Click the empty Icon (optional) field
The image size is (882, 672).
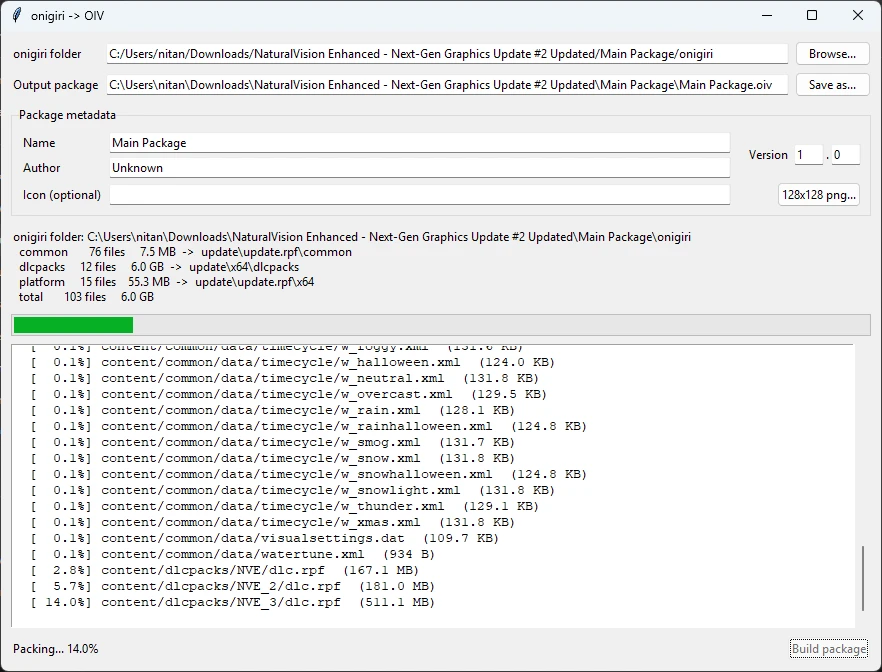pos(420,195)
